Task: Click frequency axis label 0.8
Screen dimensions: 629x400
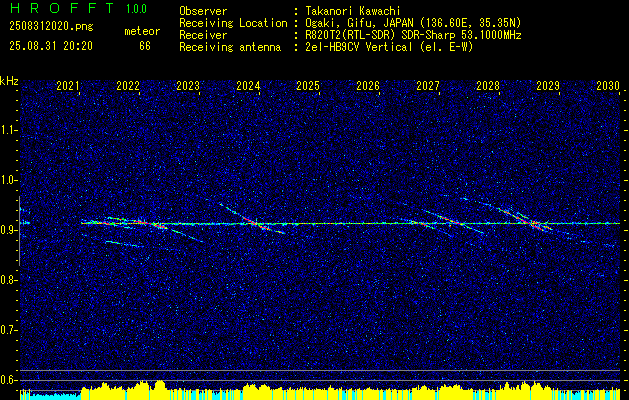Action: pyautogui.click(x=9, y=280)
